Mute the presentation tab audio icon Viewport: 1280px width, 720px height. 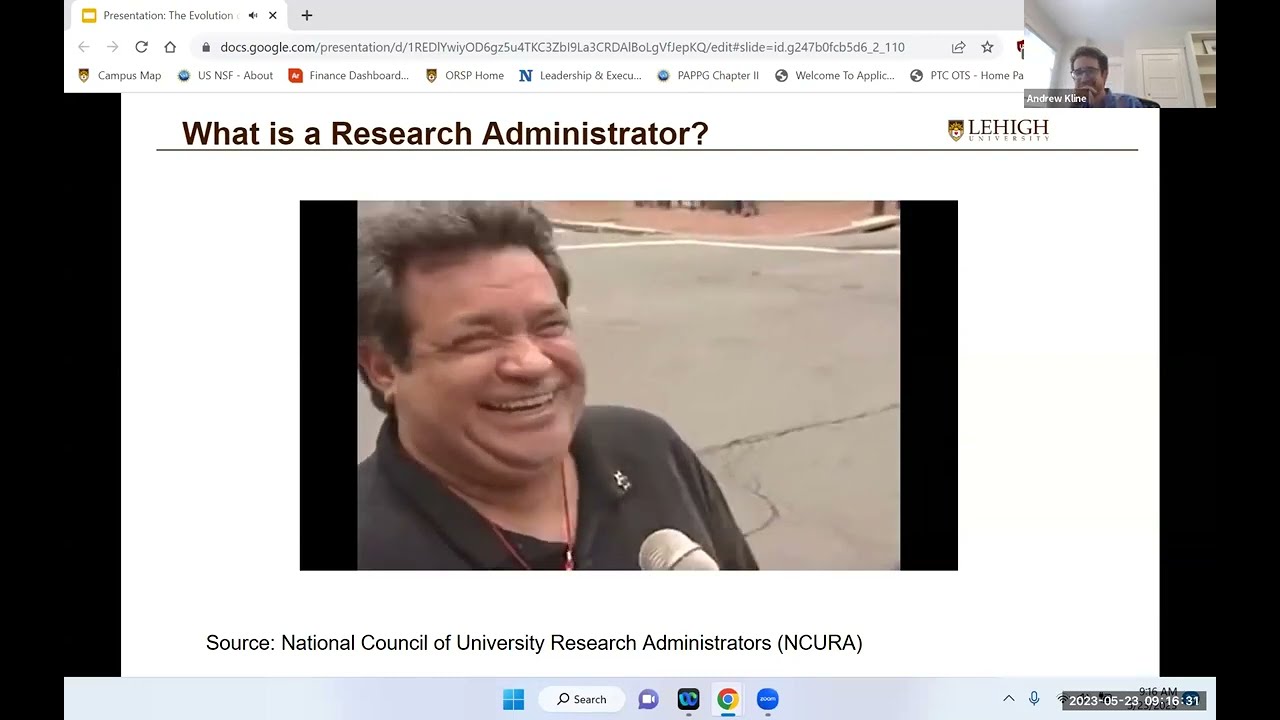[253, 15]
